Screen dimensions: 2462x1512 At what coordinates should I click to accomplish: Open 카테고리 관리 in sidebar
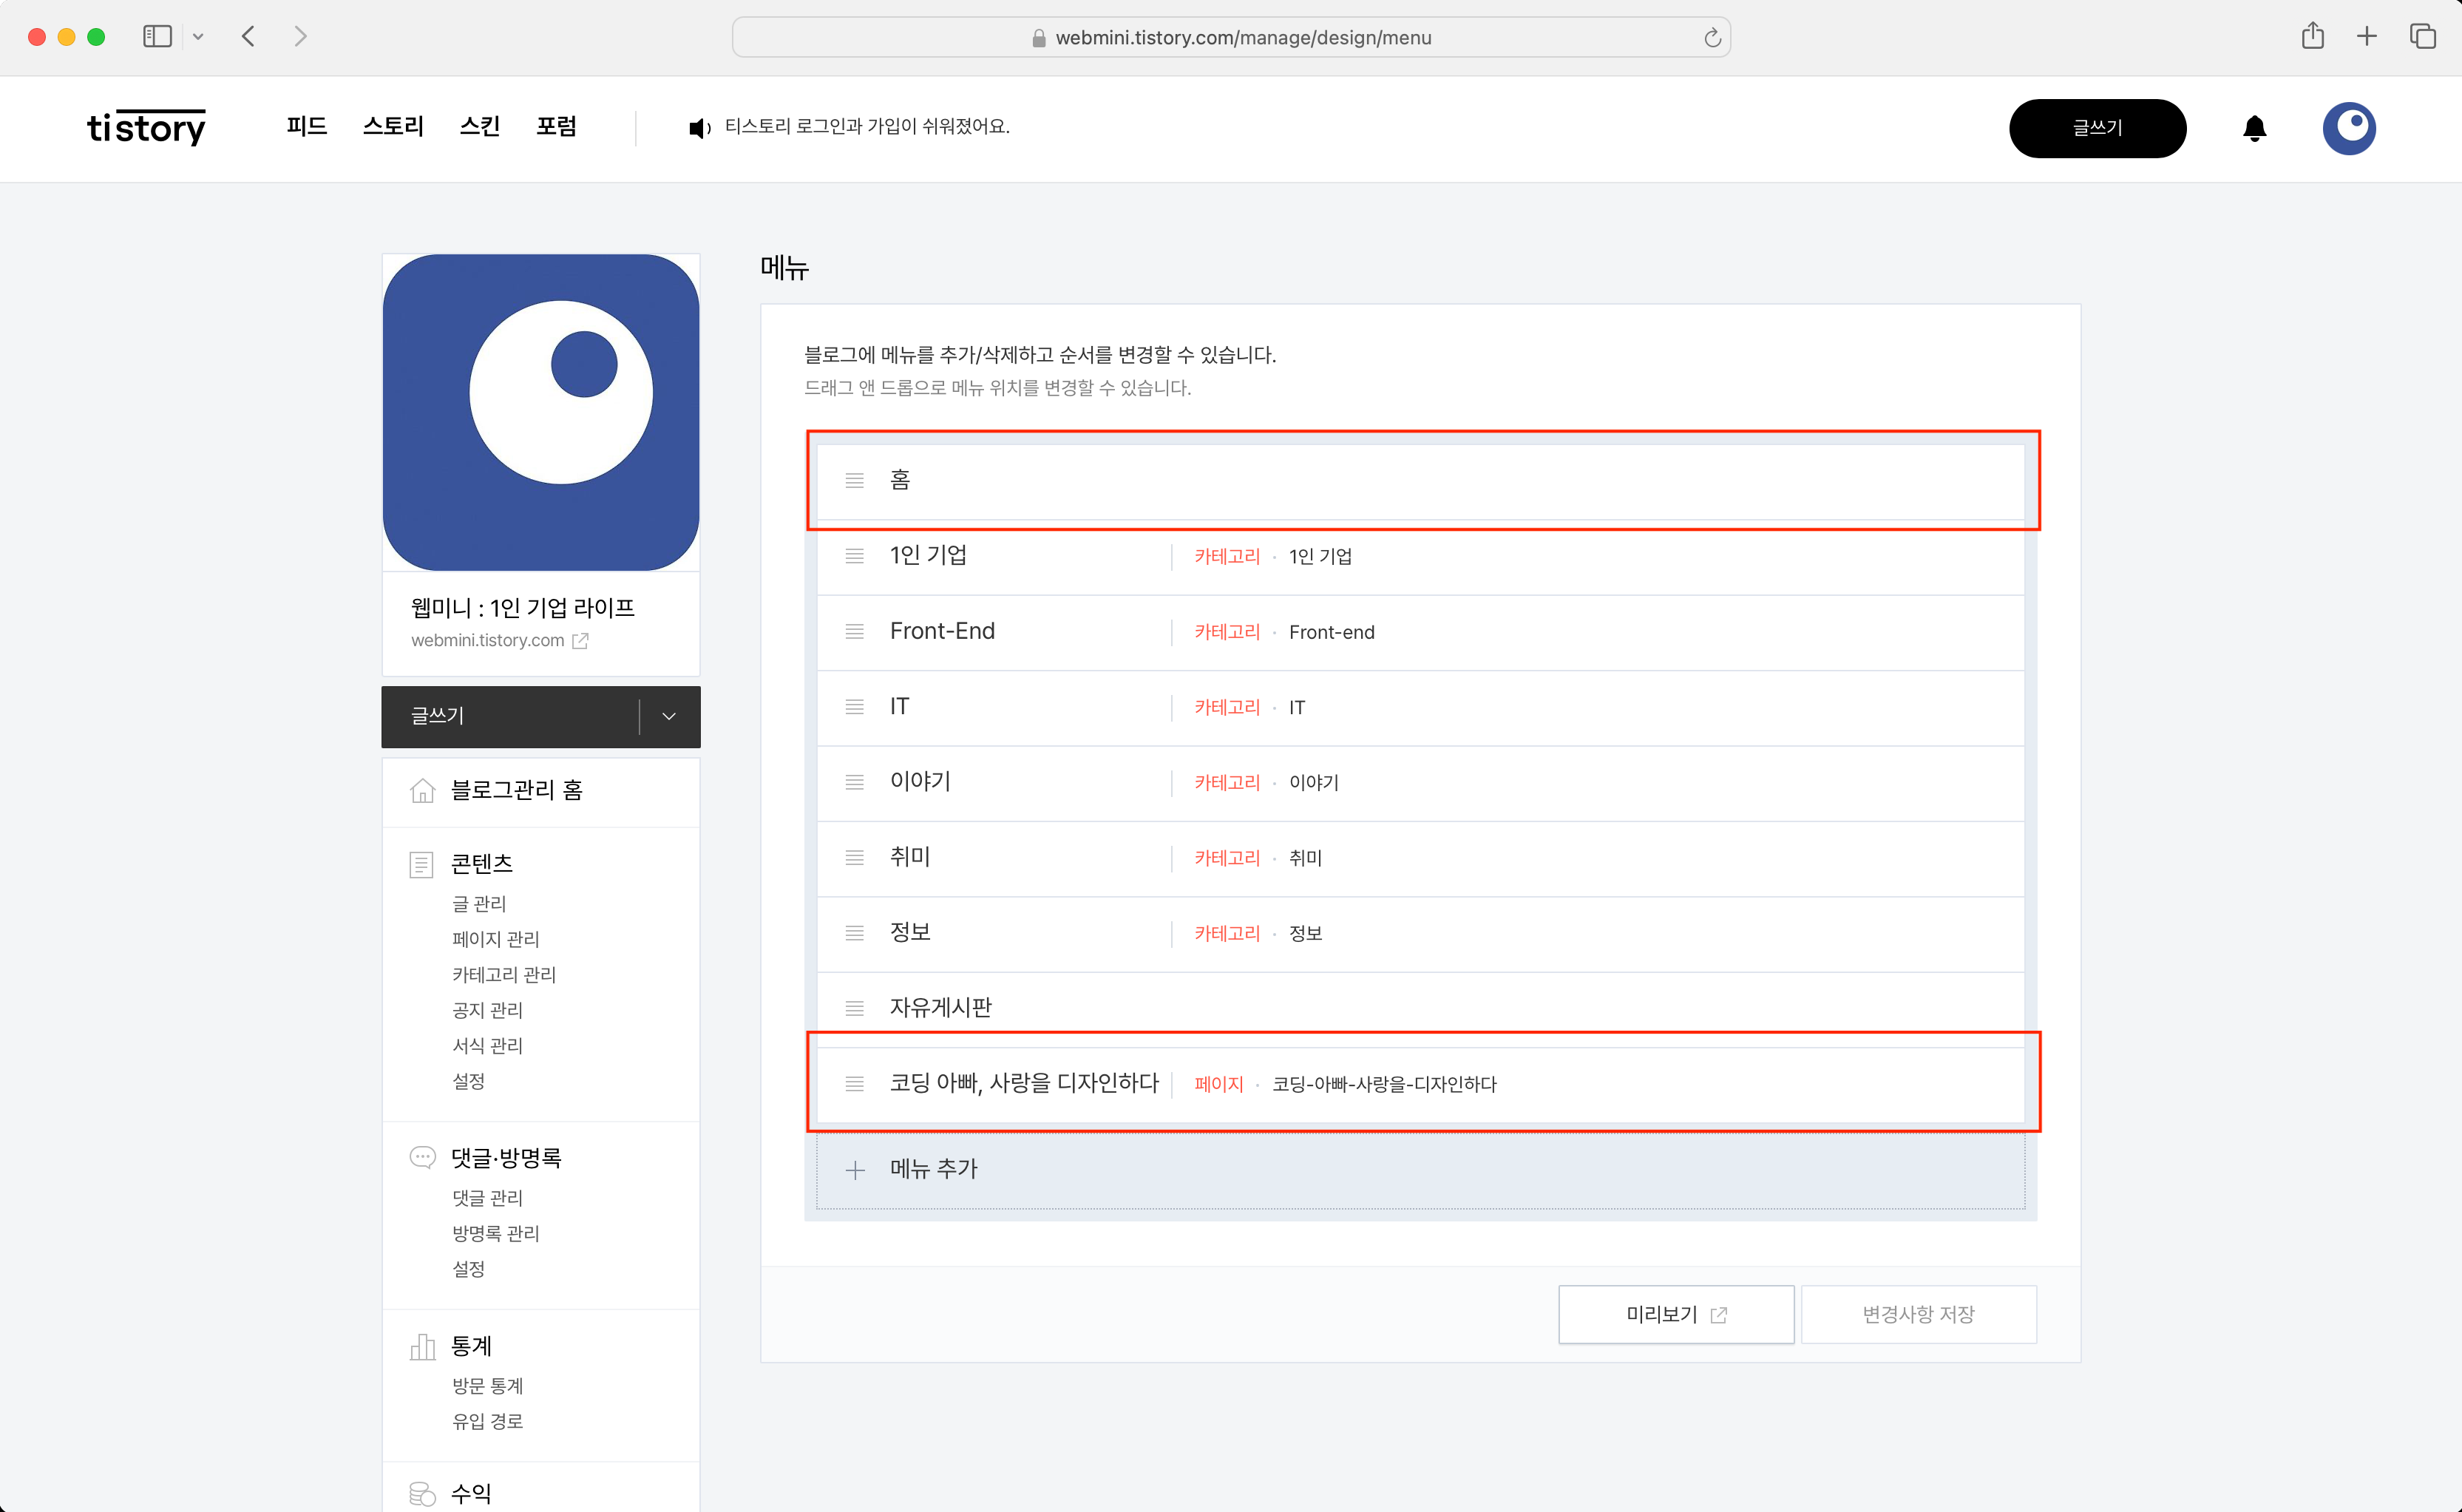(504, 974)
